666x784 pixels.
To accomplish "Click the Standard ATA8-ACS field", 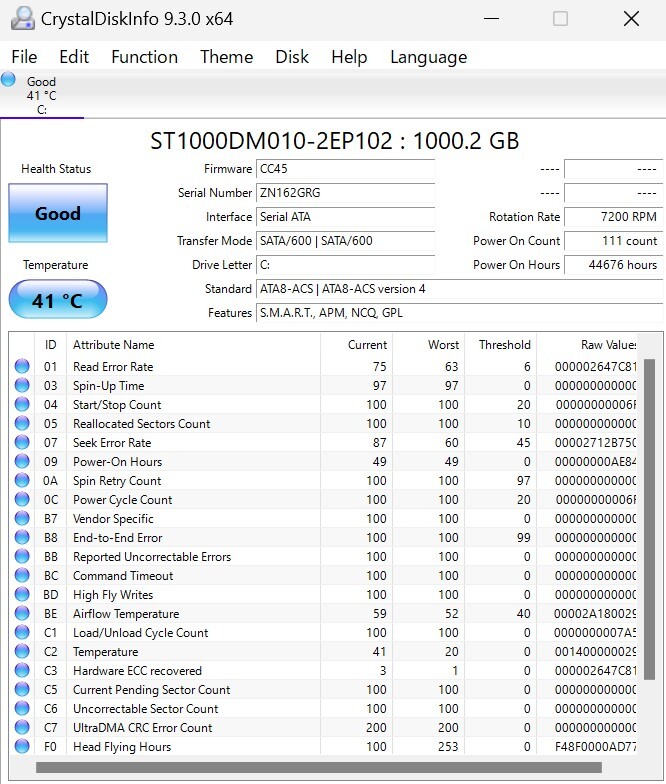I will 460,289.
